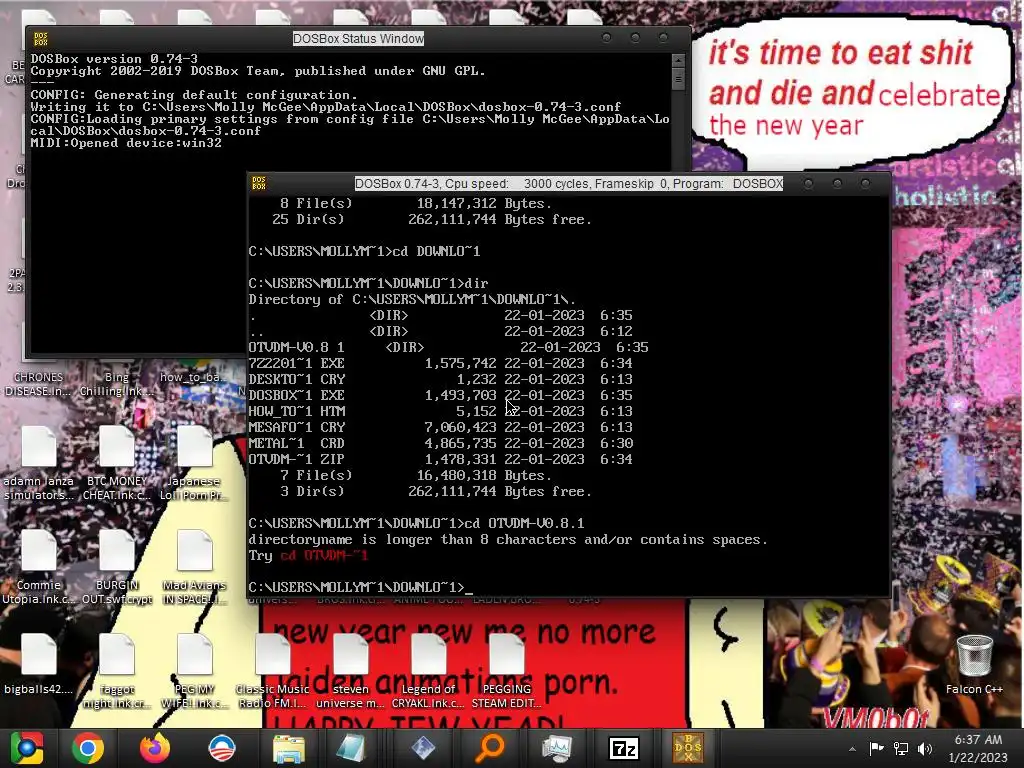Select the 'faggot night' desktop shortcut
The height and width of the screenshot is (768, 1024).
117,671
